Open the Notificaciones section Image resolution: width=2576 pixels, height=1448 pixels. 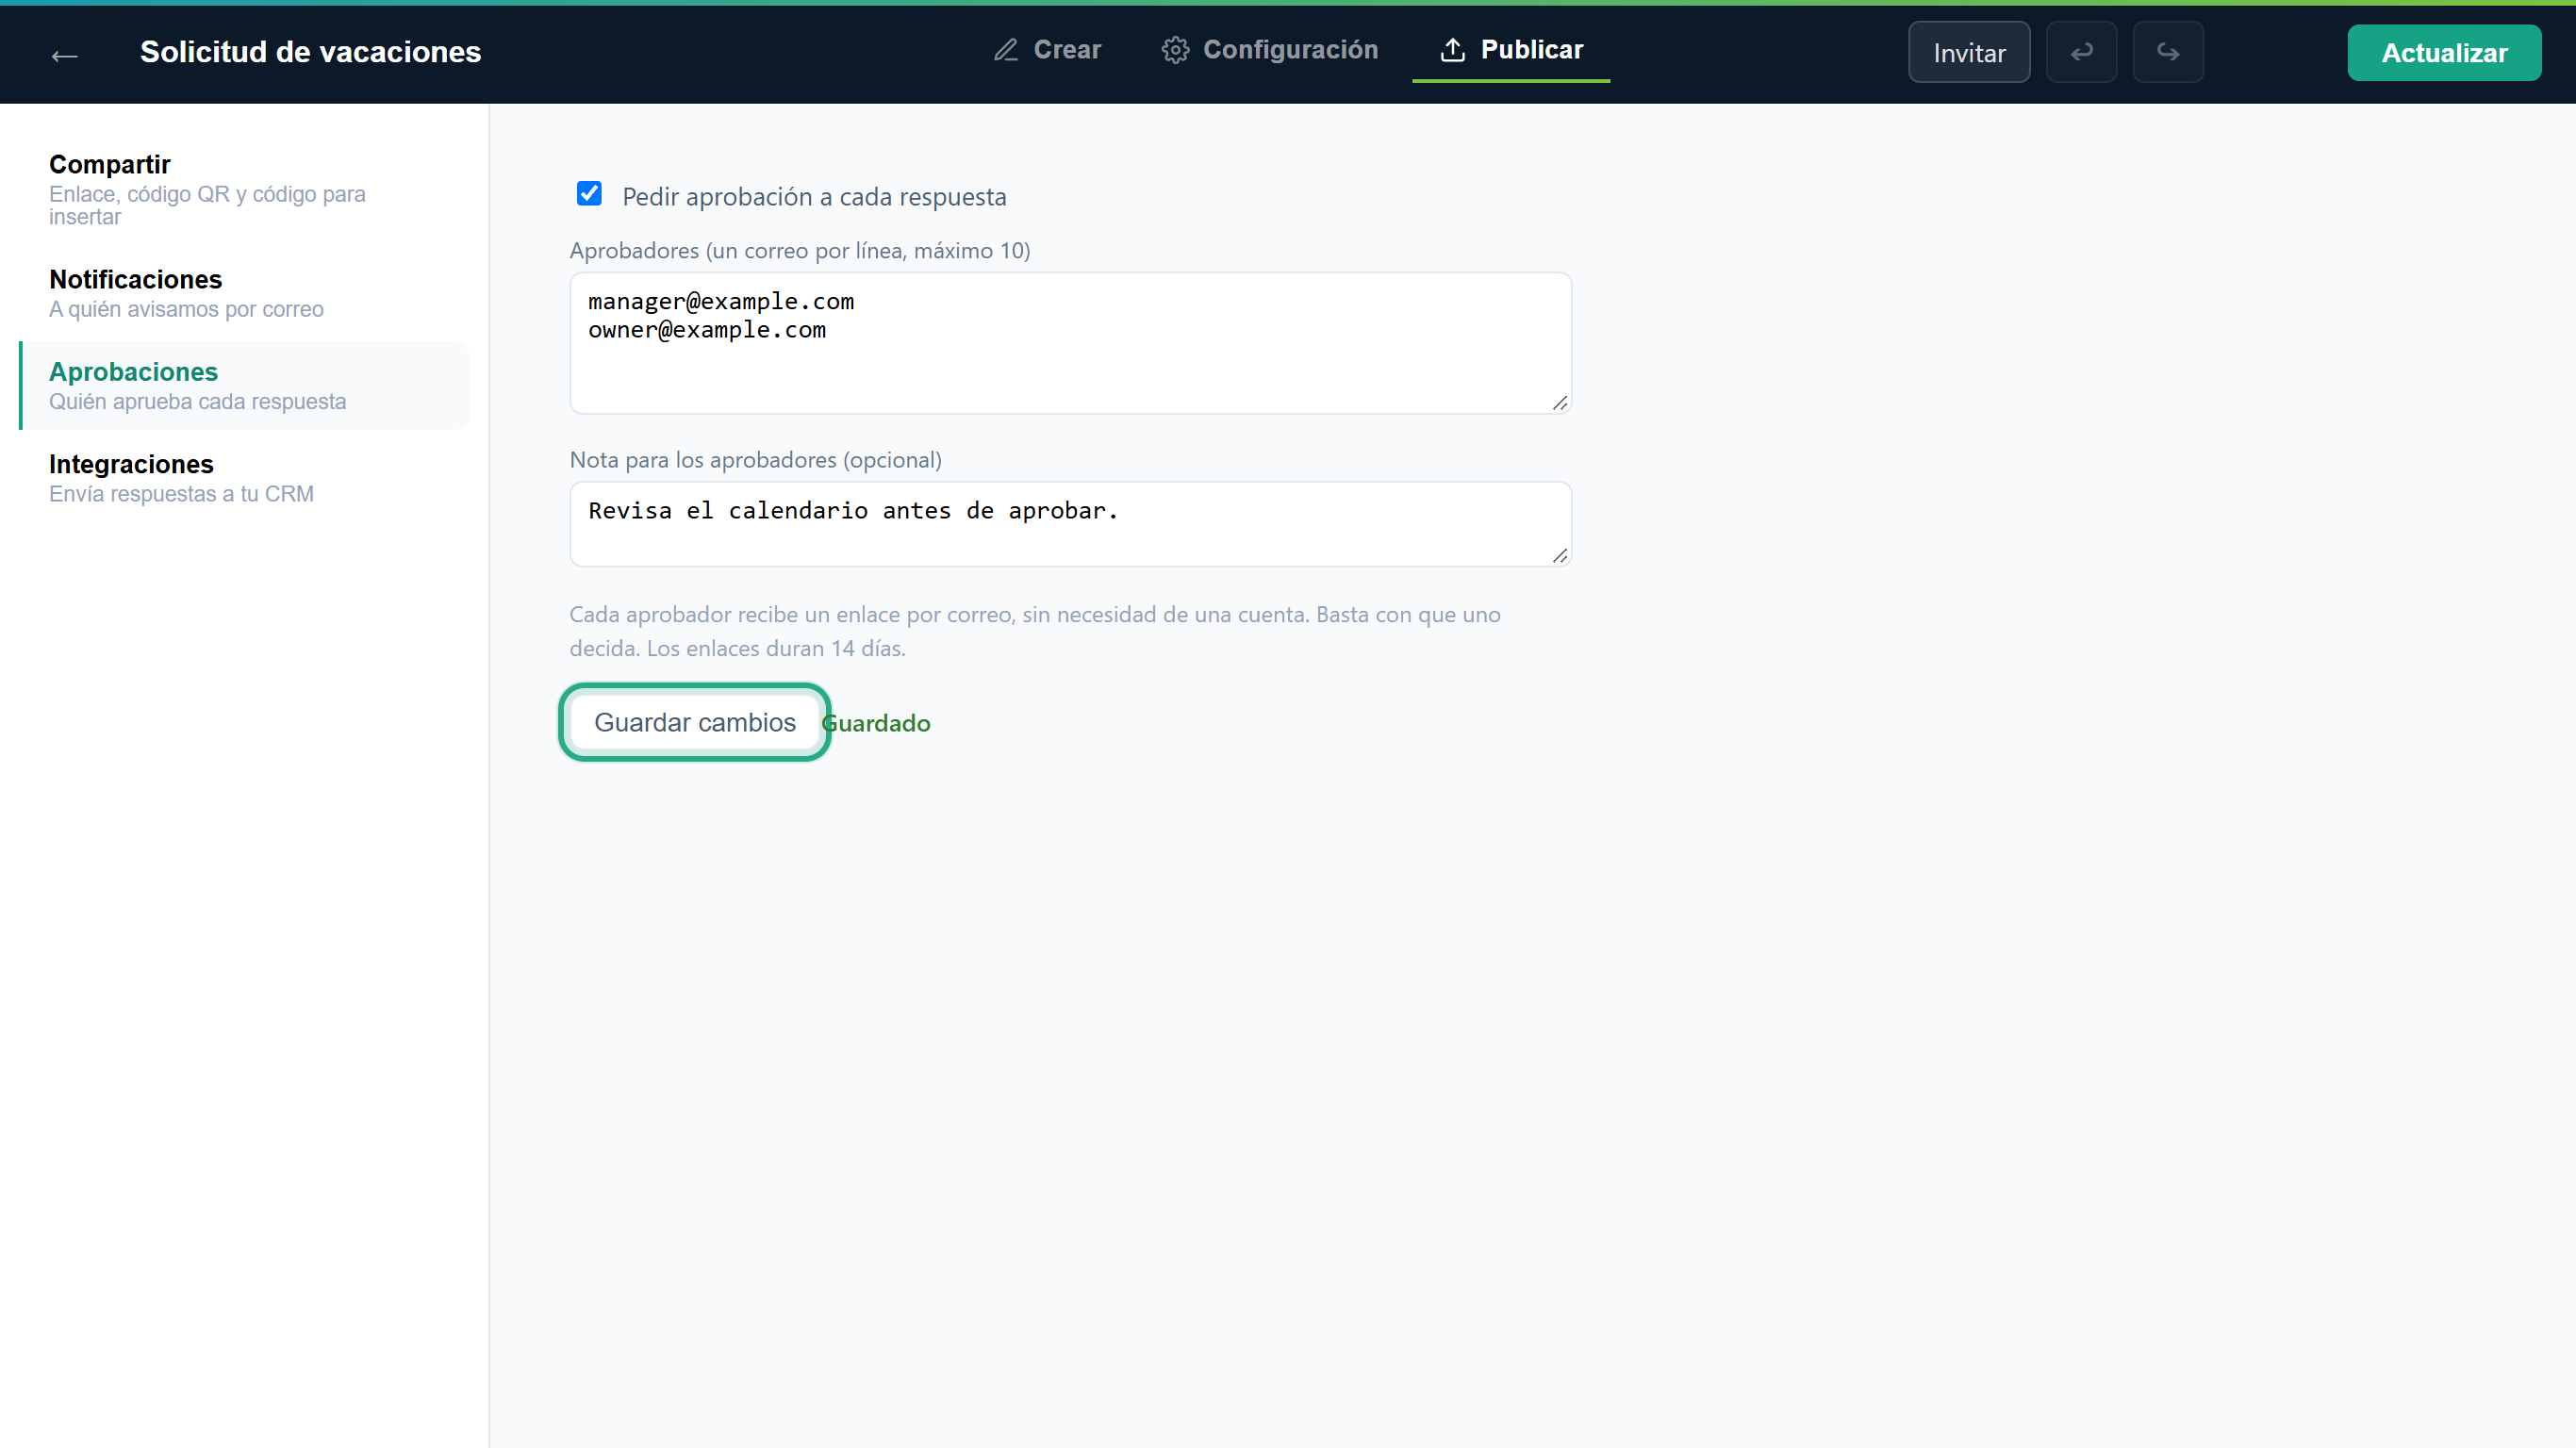coord(244,293)
